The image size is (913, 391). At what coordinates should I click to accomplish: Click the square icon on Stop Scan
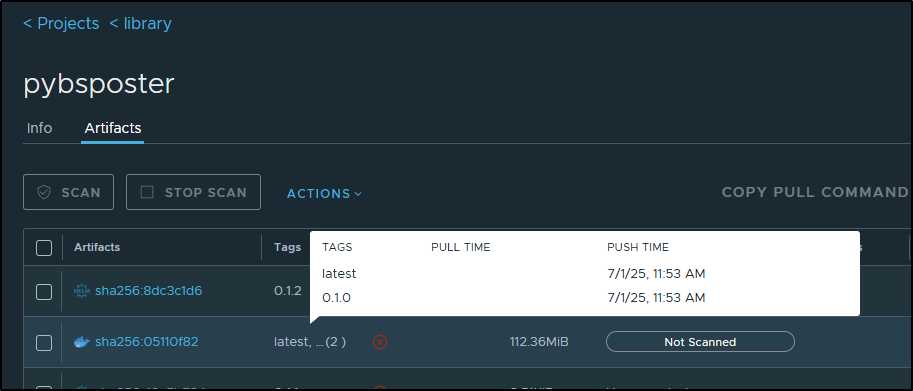tap(147, 192)
